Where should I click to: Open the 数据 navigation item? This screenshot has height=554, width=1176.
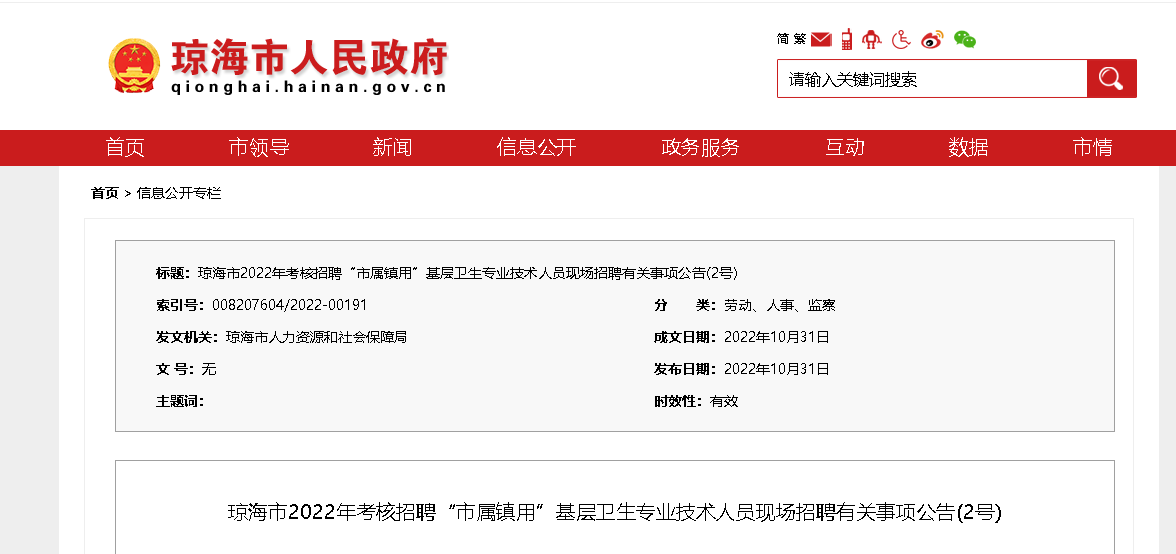pos(968,148)
